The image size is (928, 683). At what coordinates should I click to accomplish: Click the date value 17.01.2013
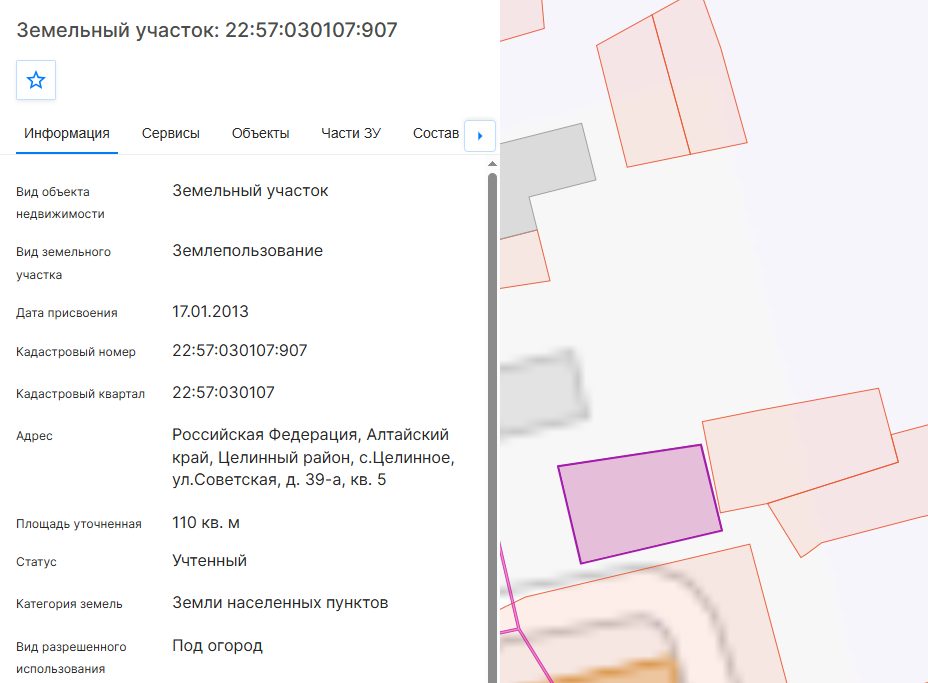210,311
